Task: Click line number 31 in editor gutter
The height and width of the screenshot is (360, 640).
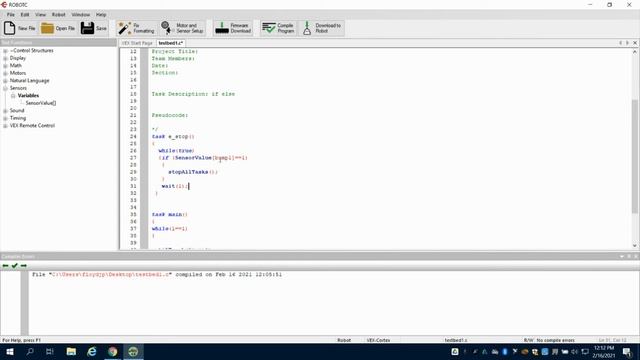Action: (133, 186)
